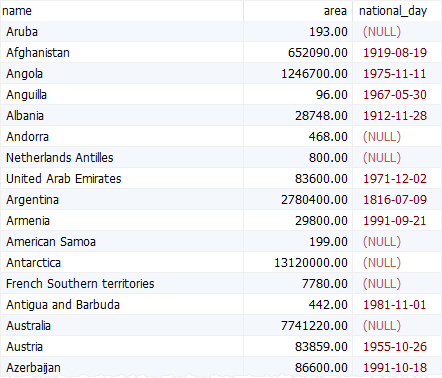Viewport: 442px width, 378px height.
Task: Click the Netherlands Antilles name cell
Action: click(122, 158)
